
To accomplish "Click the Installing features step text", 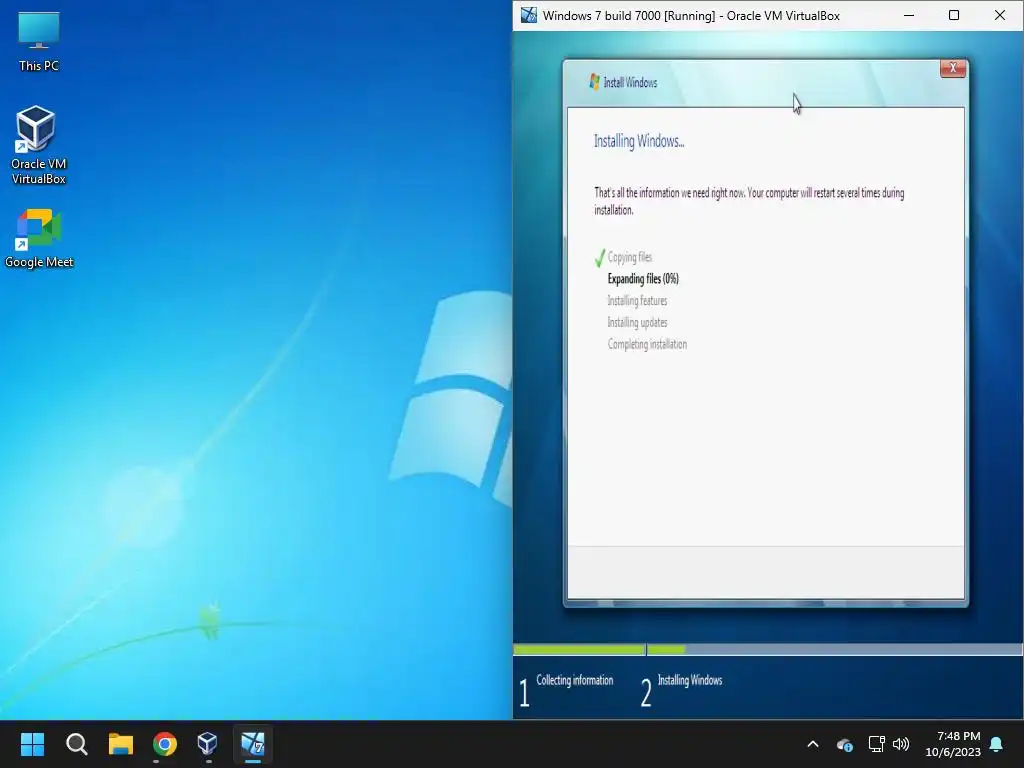I will point(637,300).
